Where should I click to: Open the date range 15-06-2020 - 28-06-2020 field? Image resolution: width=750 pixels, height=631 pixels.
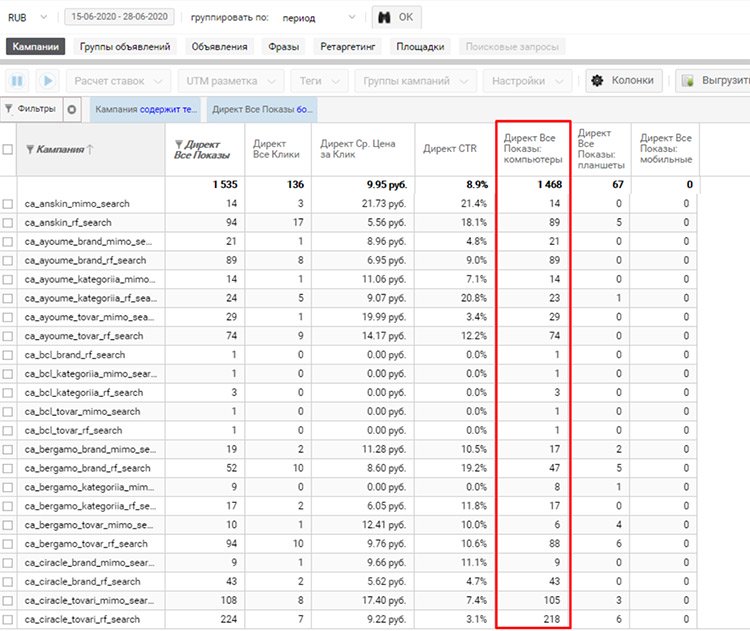(x=119, y=17)
